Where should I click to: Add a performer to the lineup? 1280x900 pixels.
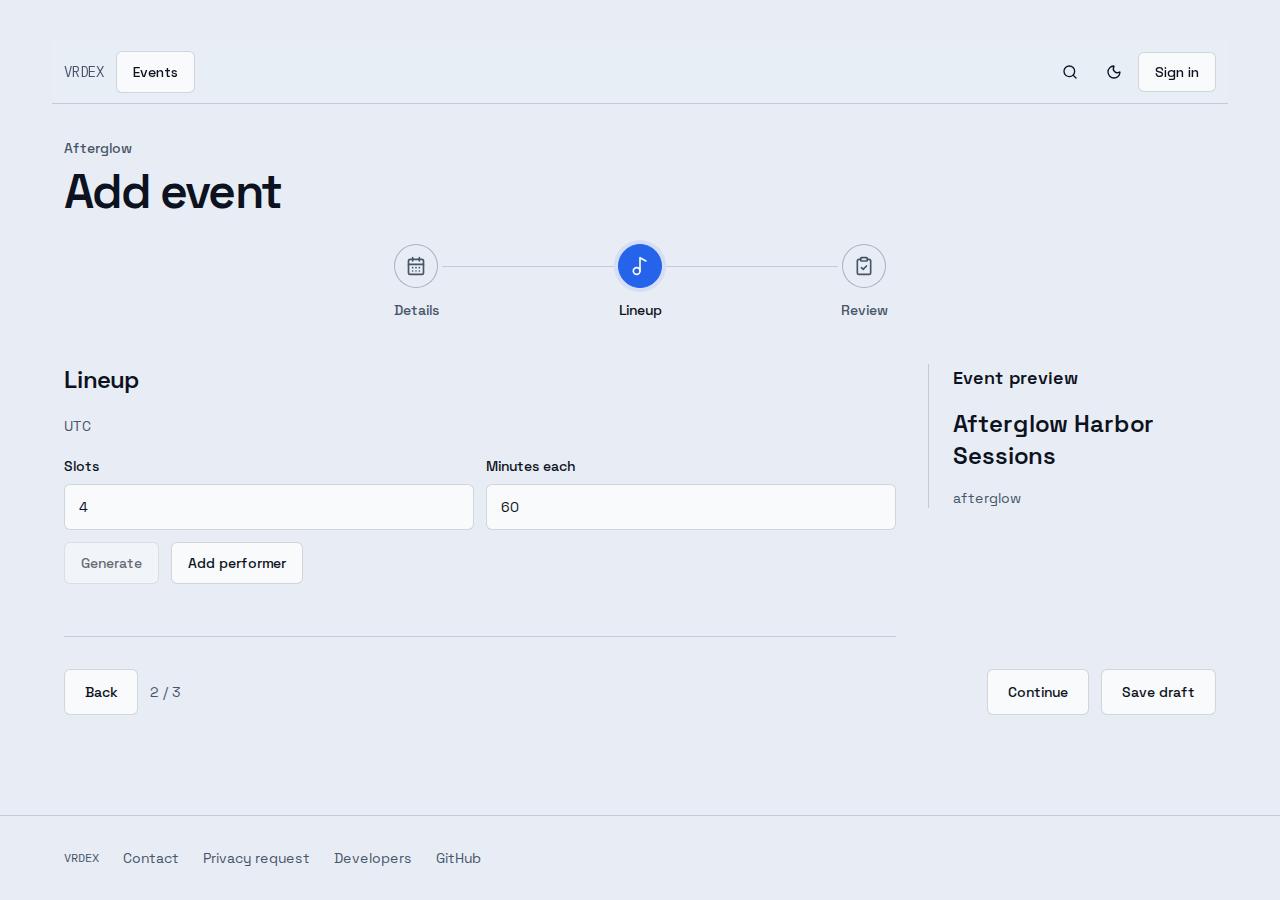(237, 563)
